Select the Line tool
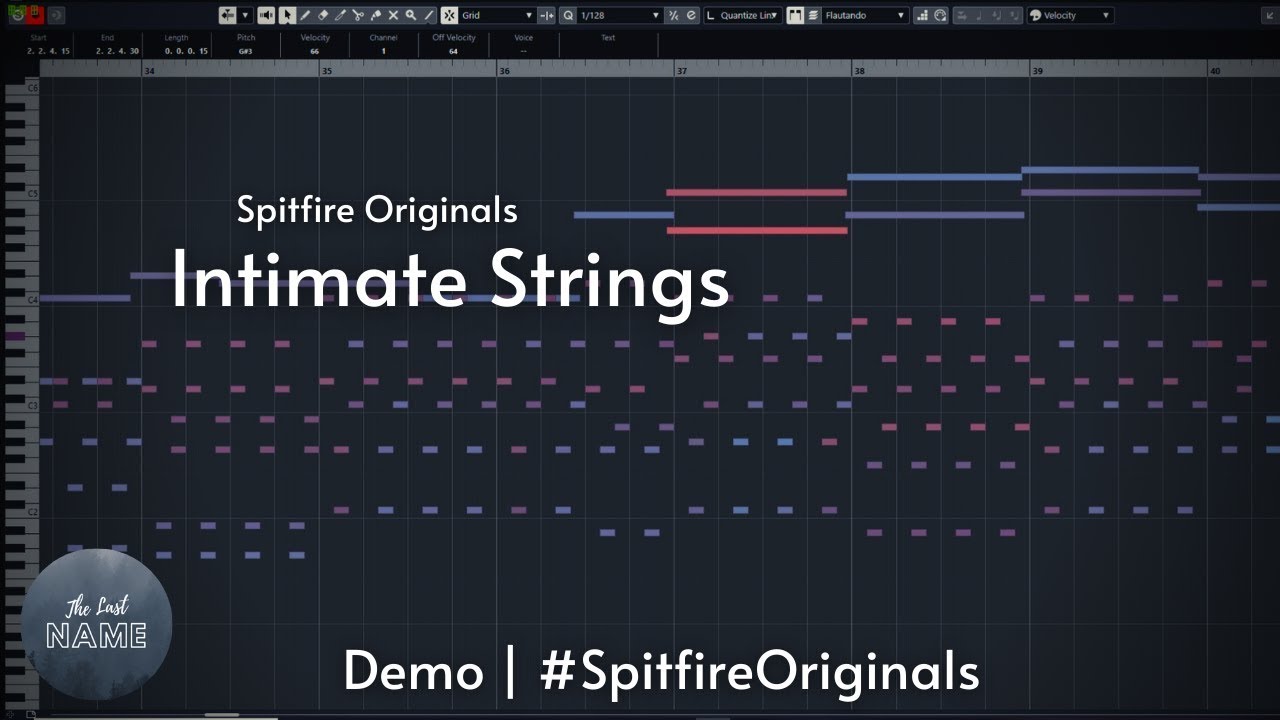The height and width of the screenshot is (720, 1280). point(428,15)
